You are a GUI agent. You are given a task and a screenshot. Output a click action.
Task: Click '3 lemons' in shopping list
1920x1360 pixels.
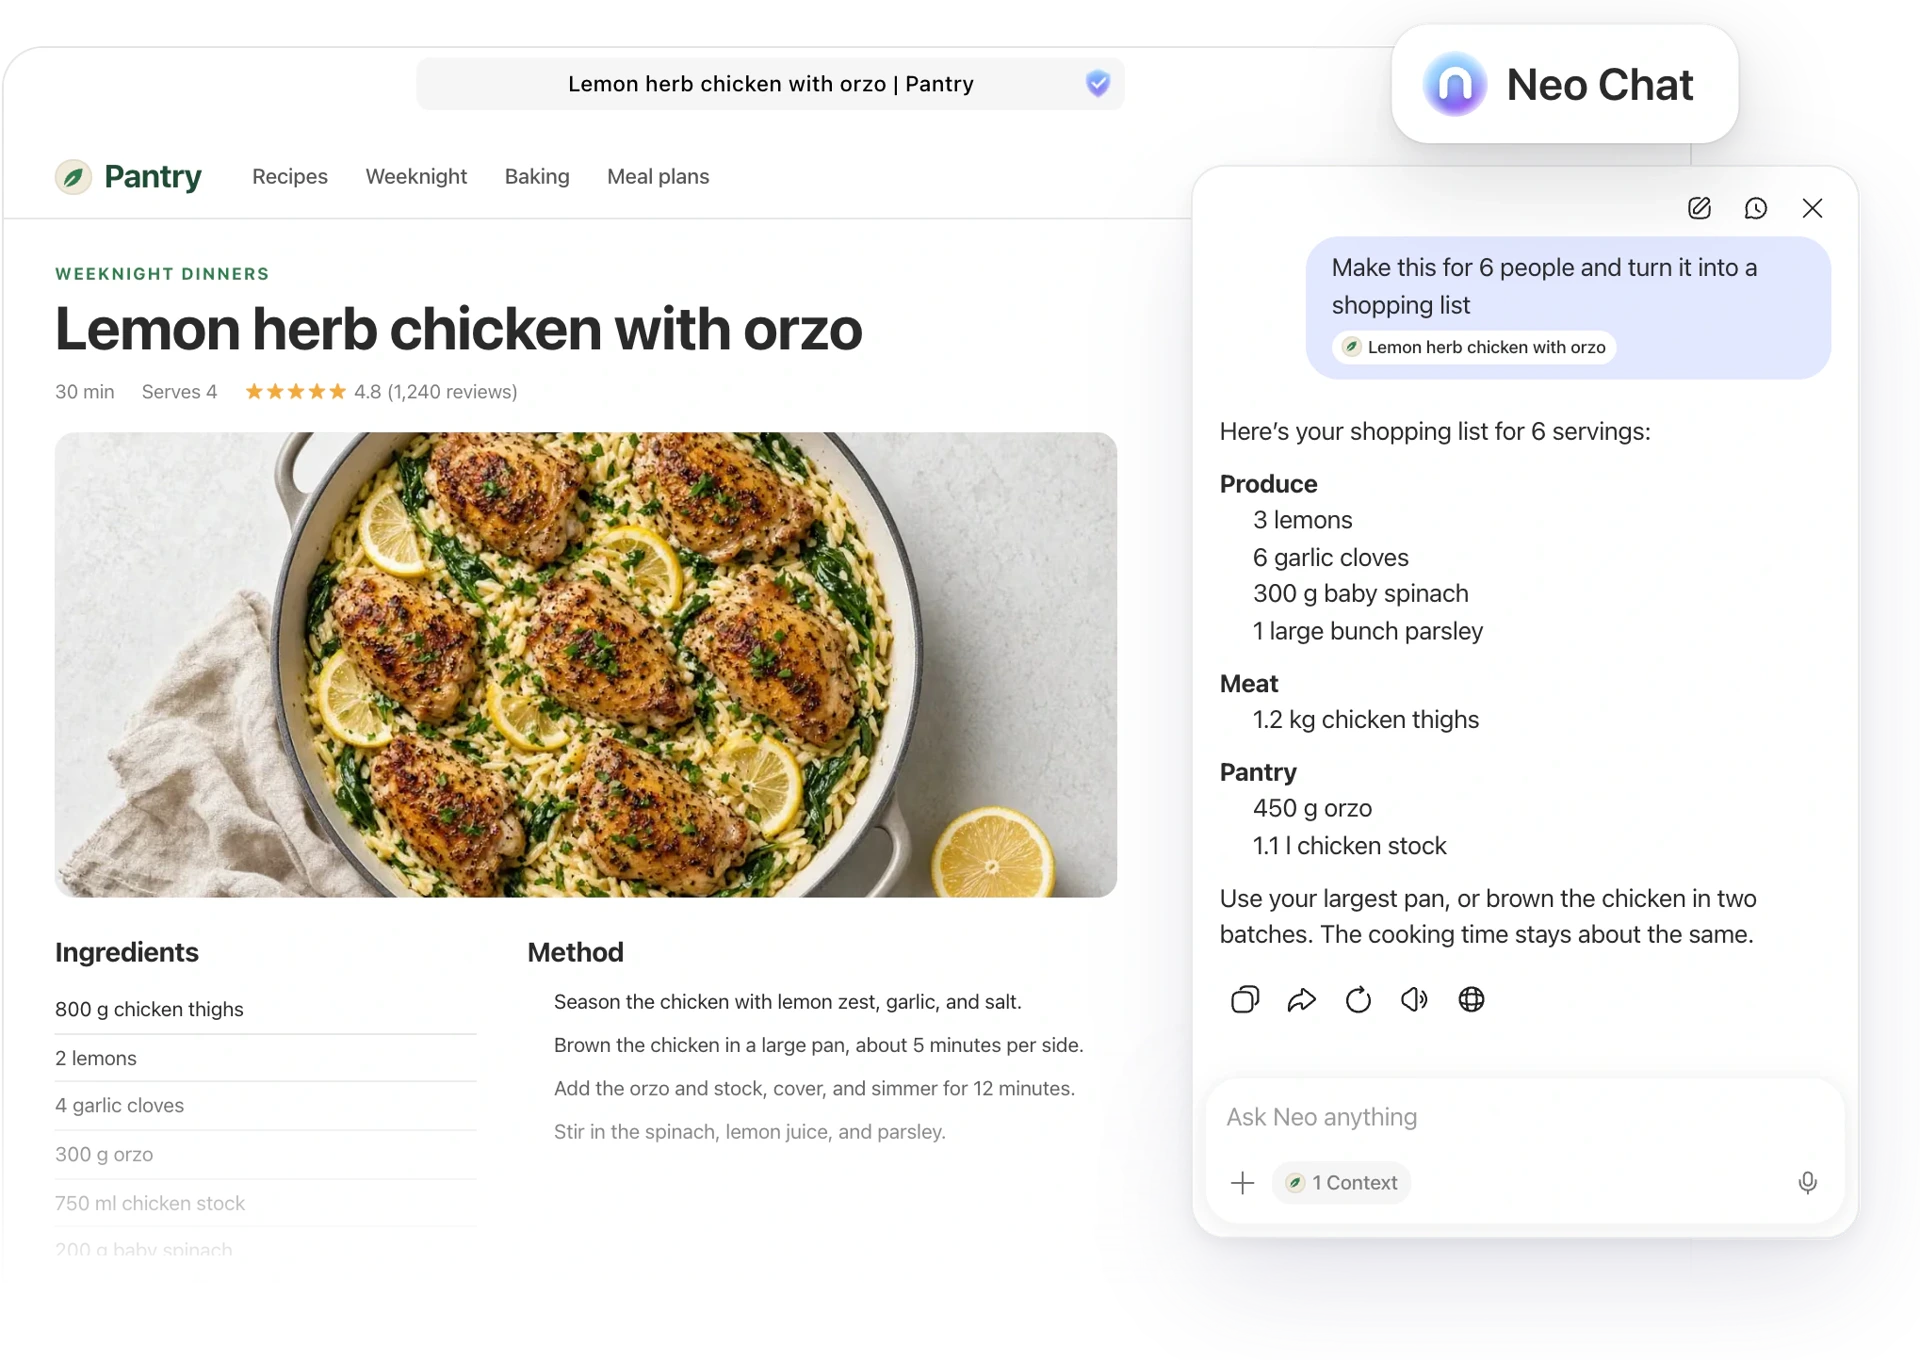1302,520
